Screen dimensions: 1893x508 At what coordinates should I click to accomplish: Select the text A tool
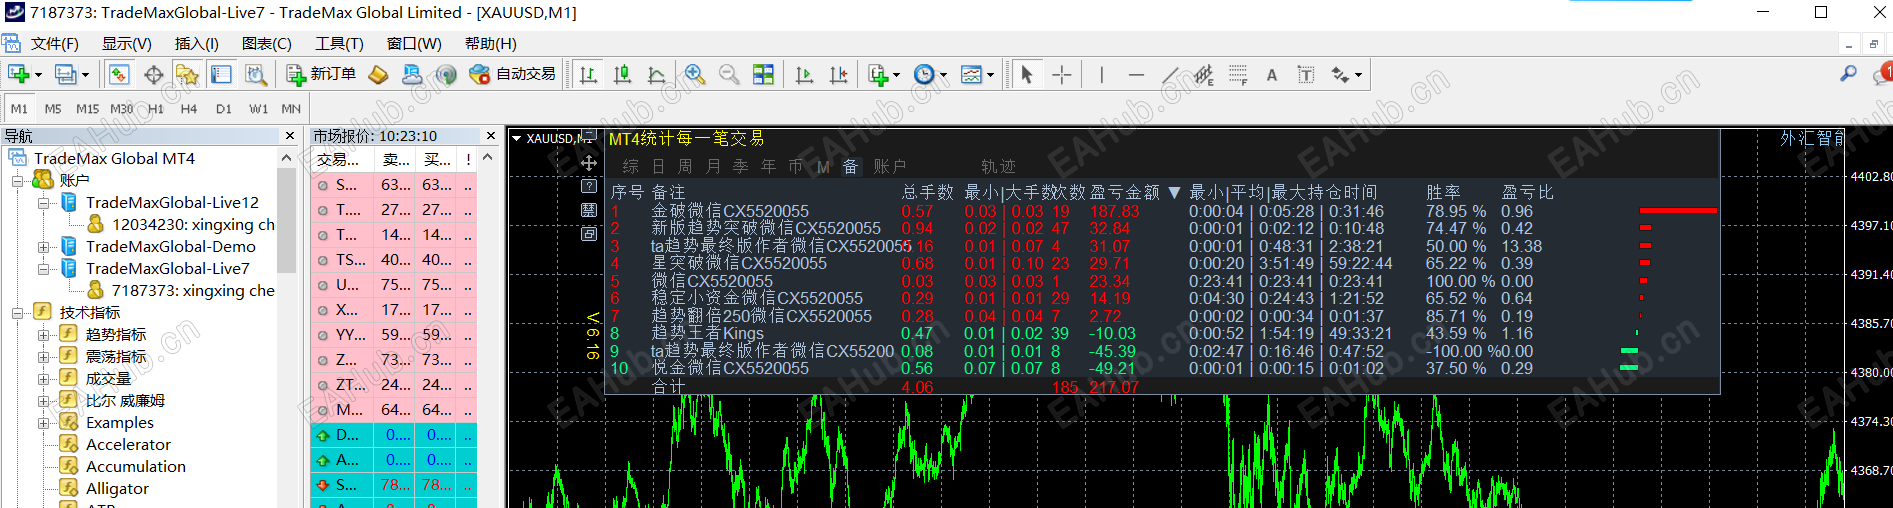tap(1272, 75)
